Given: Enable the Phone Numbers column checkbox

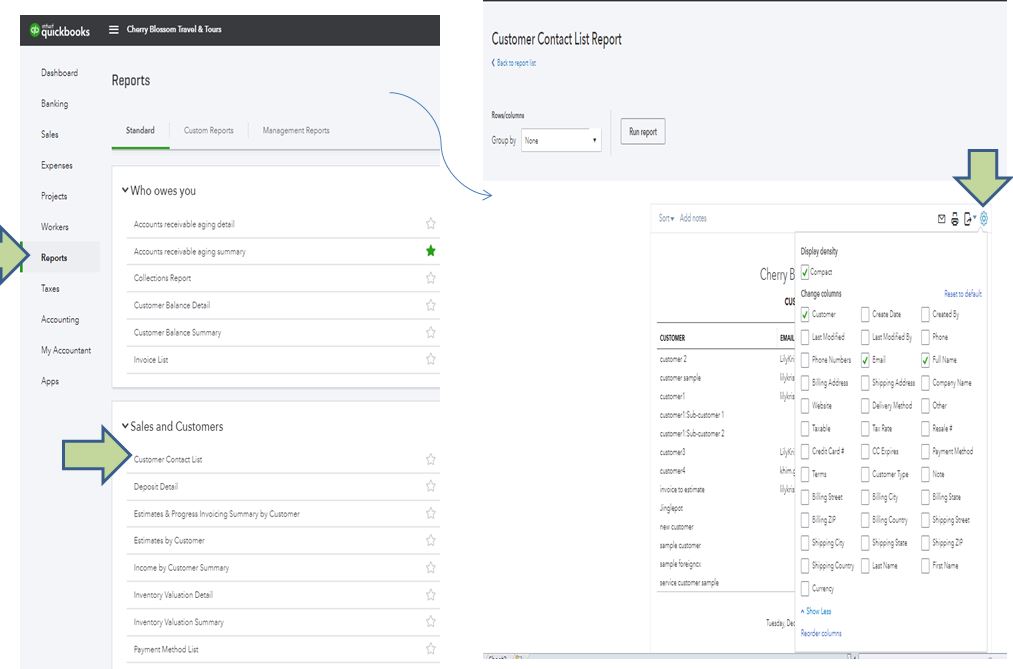Looking at the screenshot, I should [804, 360].
